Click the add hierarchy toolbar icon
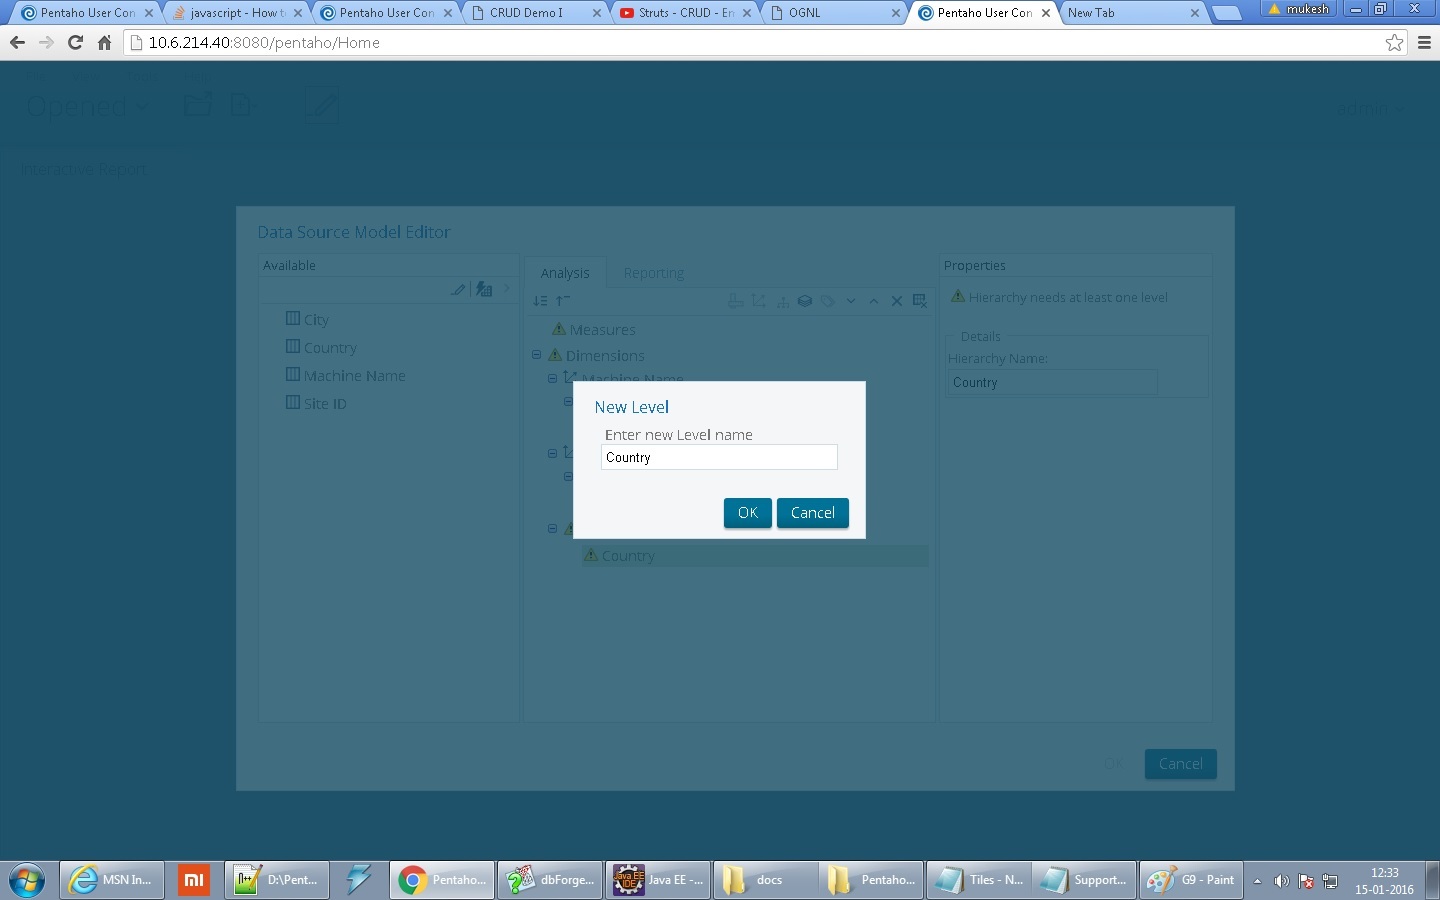This screenshot has height=900, width=1440. tap(783, 301)
